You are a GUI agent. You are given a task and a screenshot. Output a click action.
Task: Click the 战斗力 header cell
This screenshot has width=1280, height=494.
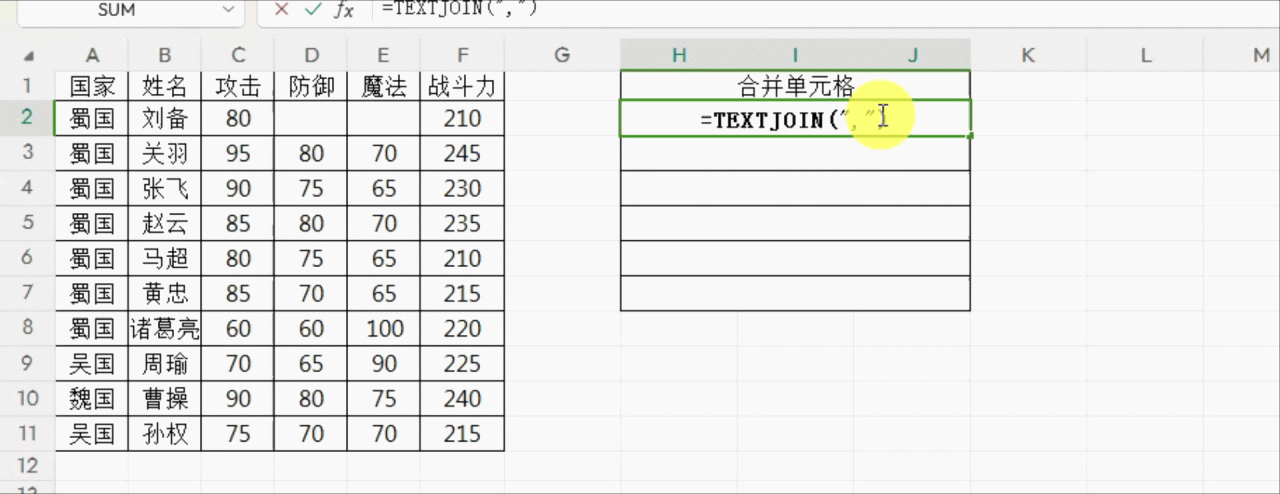pyautogui.click(x=462, y=86)
